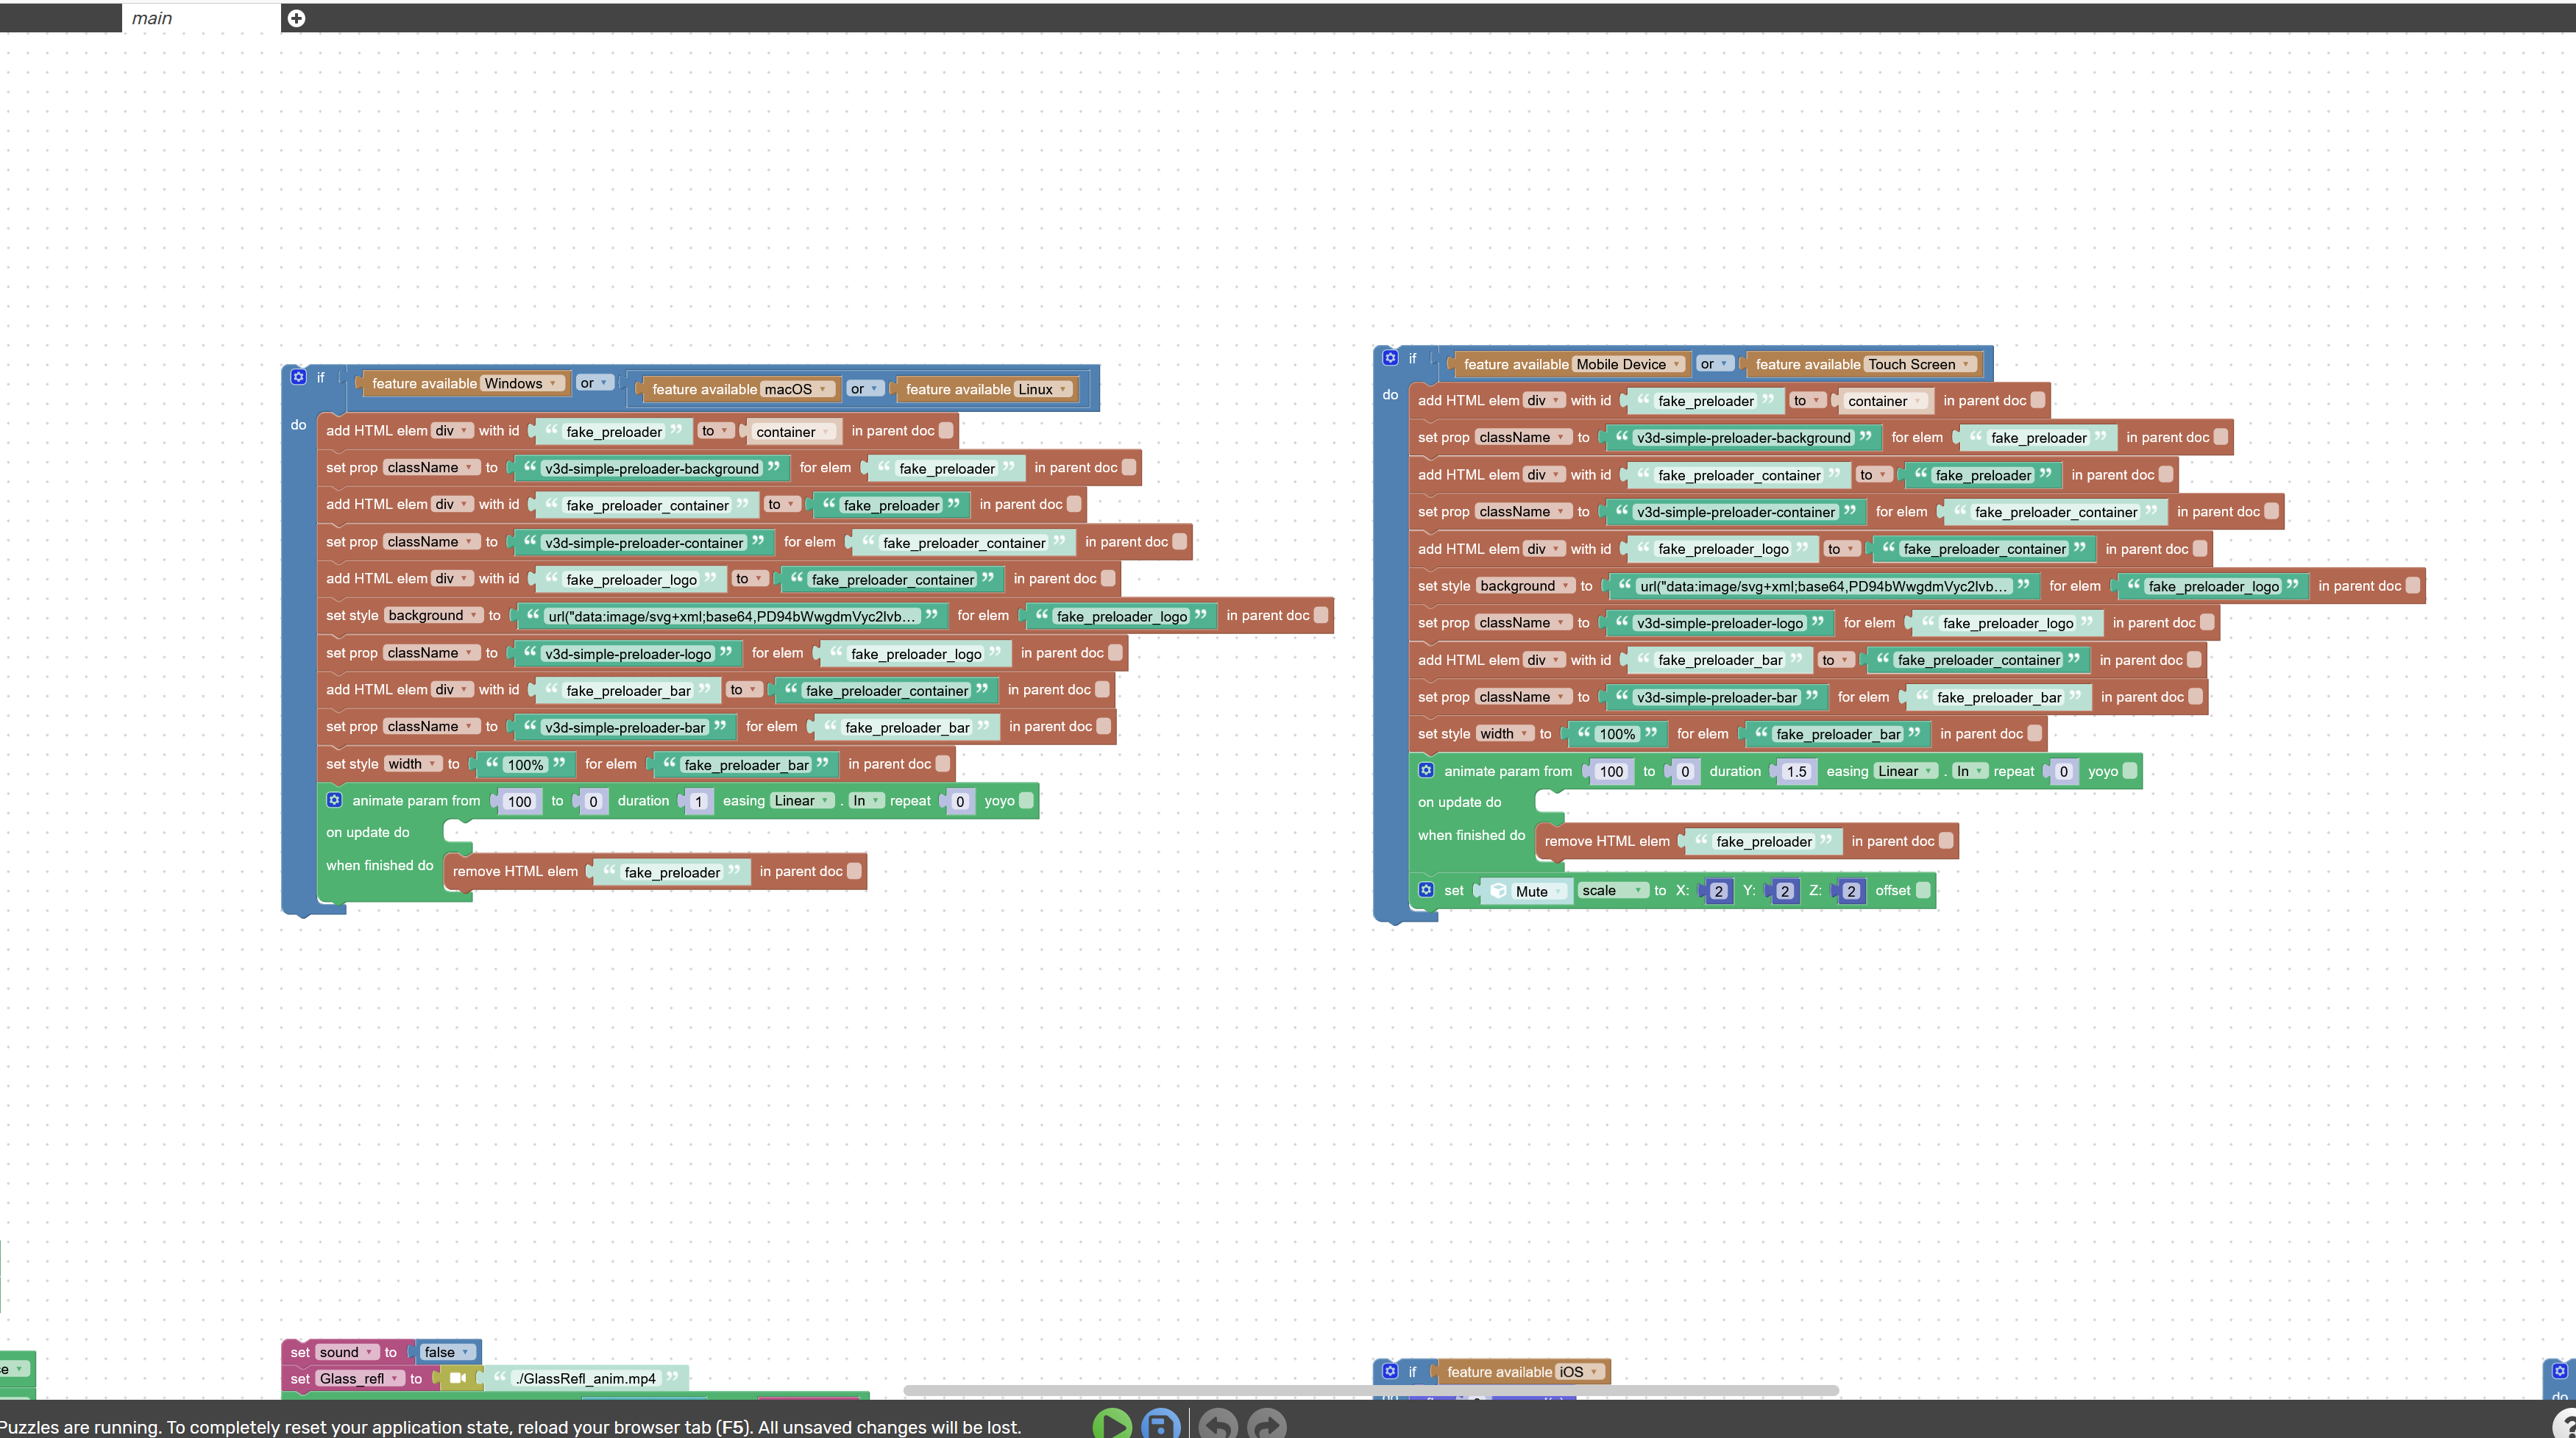Change background style dropdown on right block
This screenshot has height=1438, width=2576.
point(1526,586)
